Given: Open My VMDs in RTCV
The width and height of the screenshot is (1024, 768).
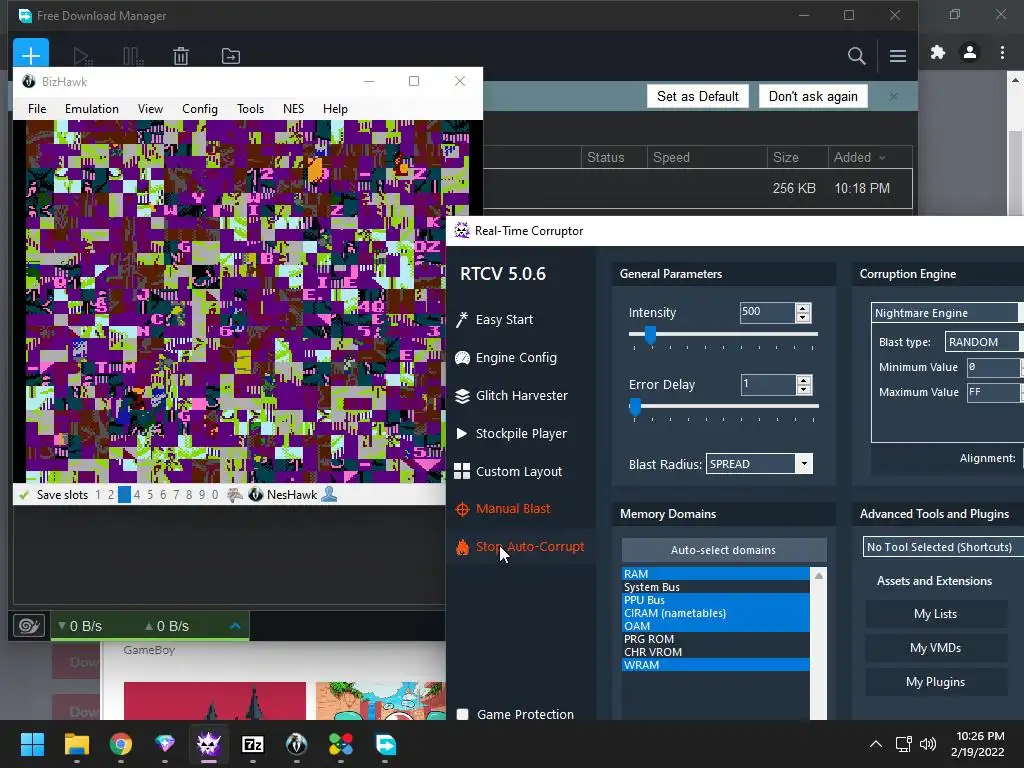Looking at the screenshot, I should 936,648.
